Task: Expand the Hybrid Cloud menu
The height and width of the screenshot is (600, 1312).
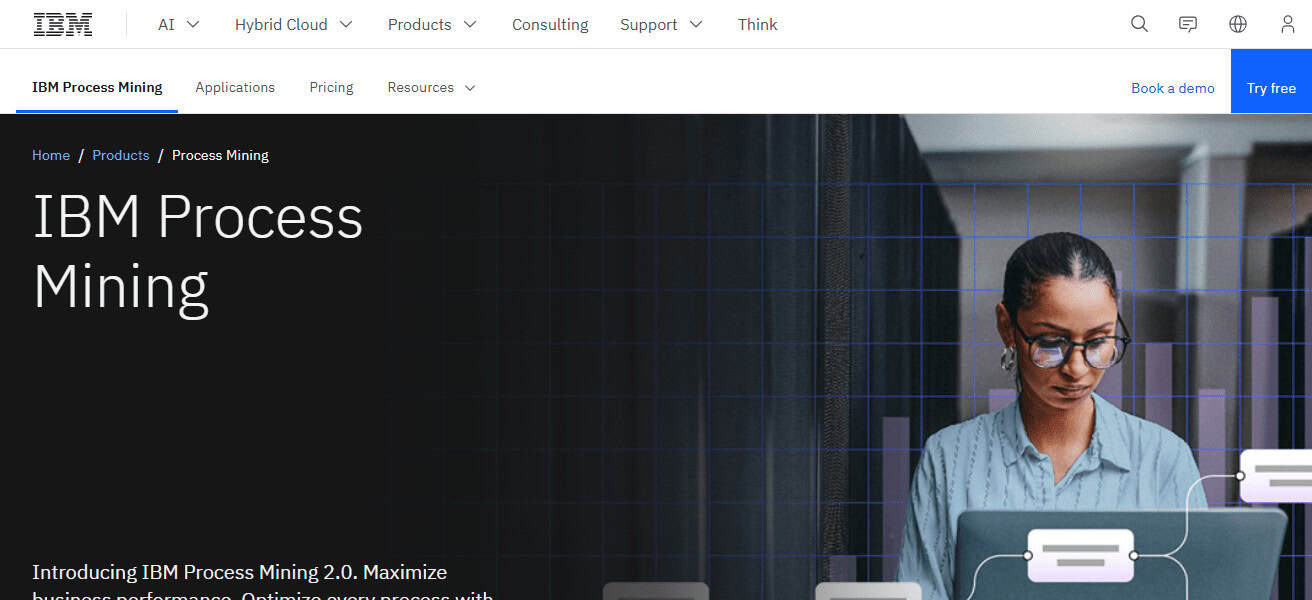Action: point(294,24)
